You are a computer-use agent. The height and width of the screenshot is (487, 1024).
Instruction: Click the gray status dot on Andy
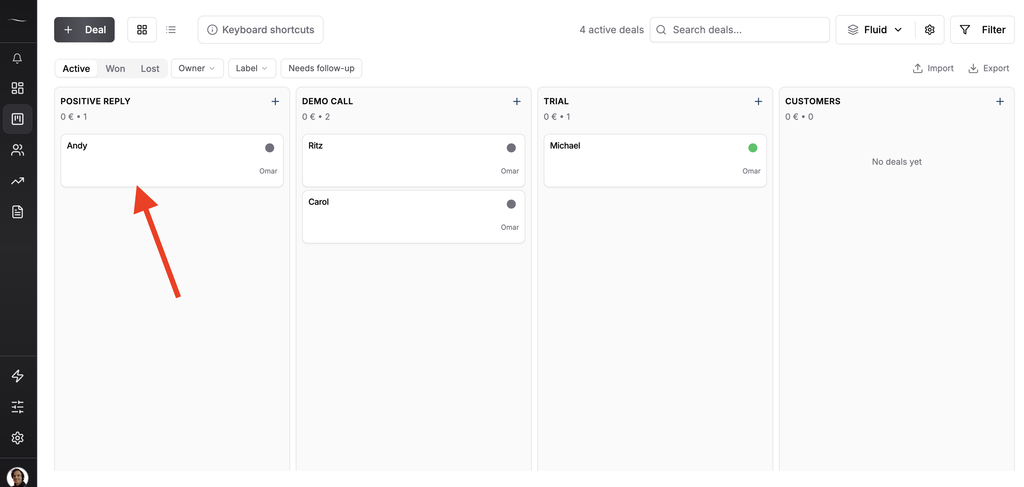pyautogui.click(x=270, y=148)
